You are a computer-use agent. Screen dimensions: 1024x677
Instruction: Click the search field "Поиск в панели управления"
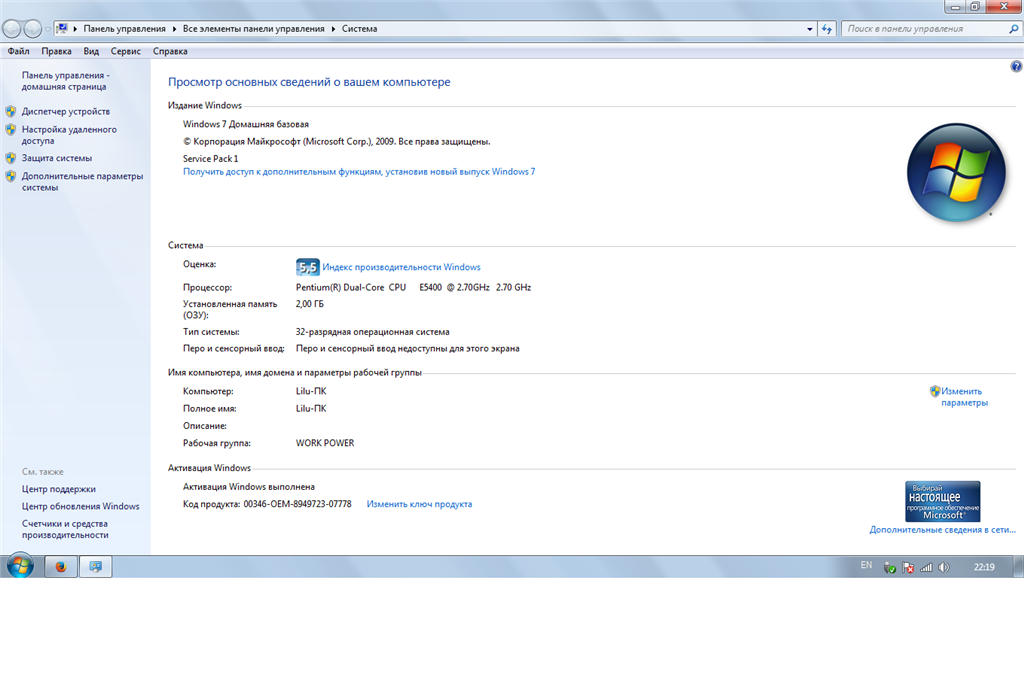coord(925,29)
